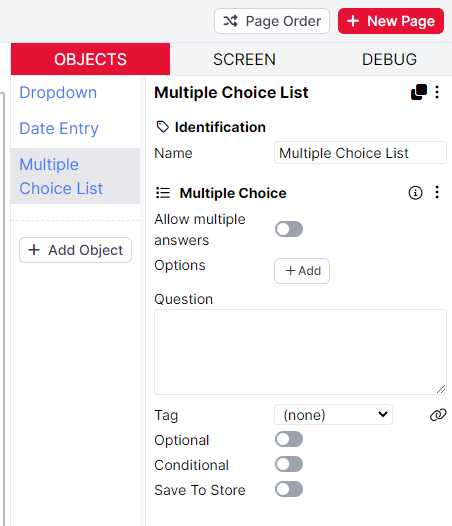This screenshot has width=452, height=526.
Task: Open the Multiple Choice section kebab menu
Action: click(437, 193)
